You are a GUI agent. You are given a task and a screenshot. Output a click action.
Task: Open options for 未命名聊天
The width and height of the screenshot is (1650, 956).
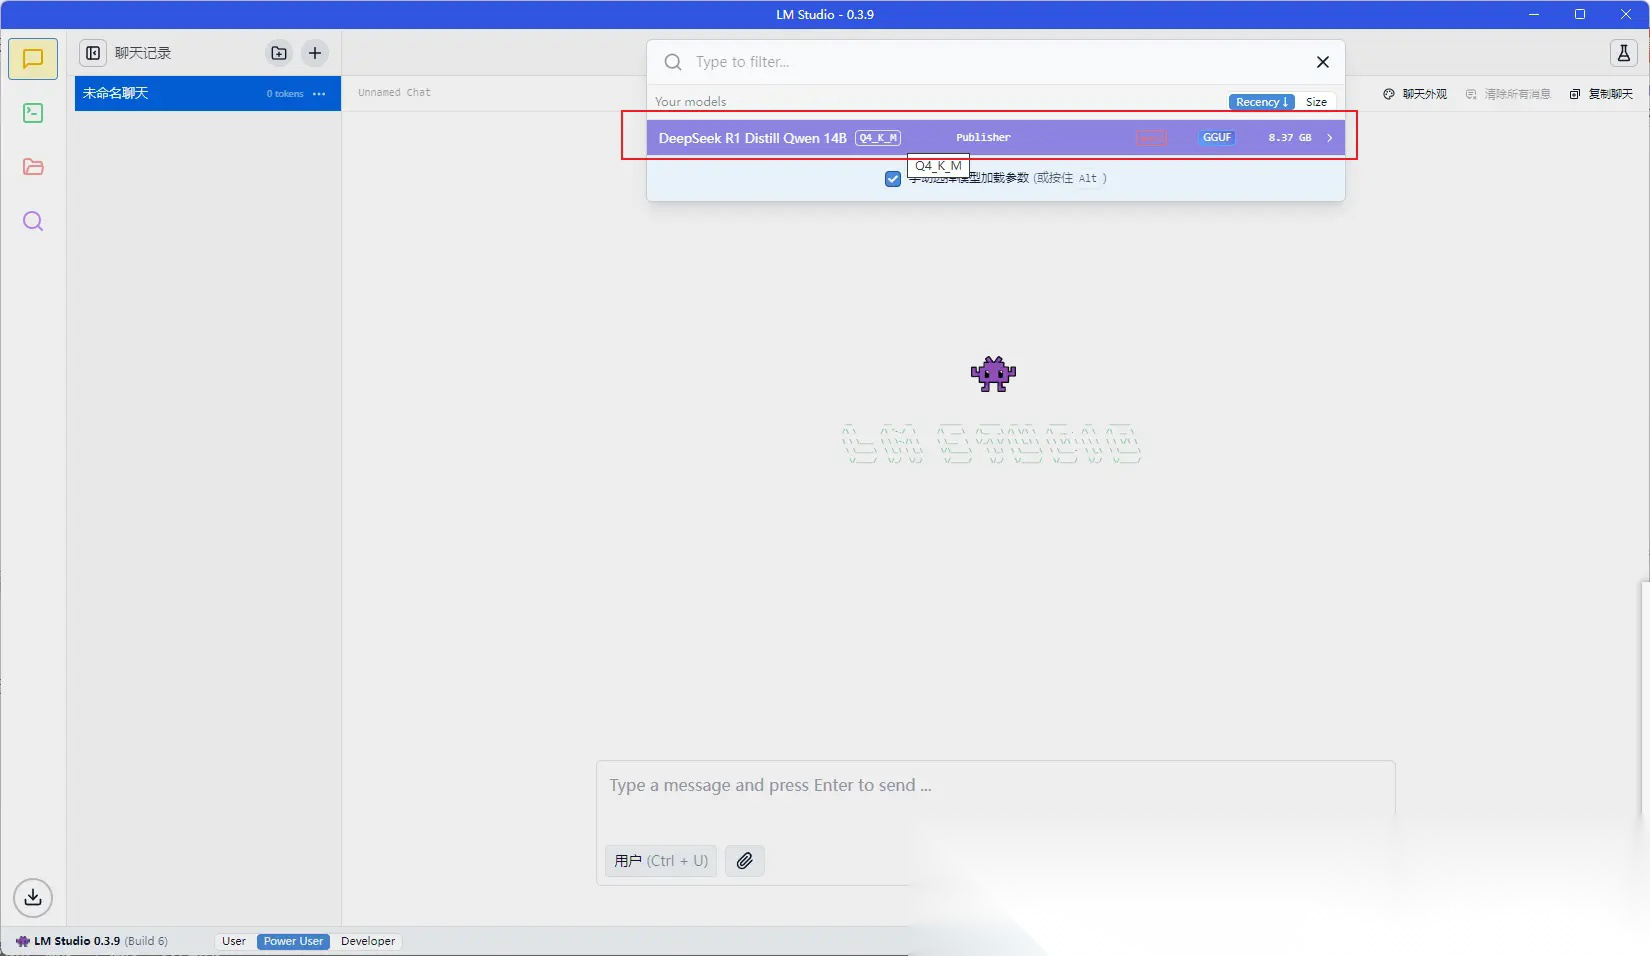tap(319, 94)
